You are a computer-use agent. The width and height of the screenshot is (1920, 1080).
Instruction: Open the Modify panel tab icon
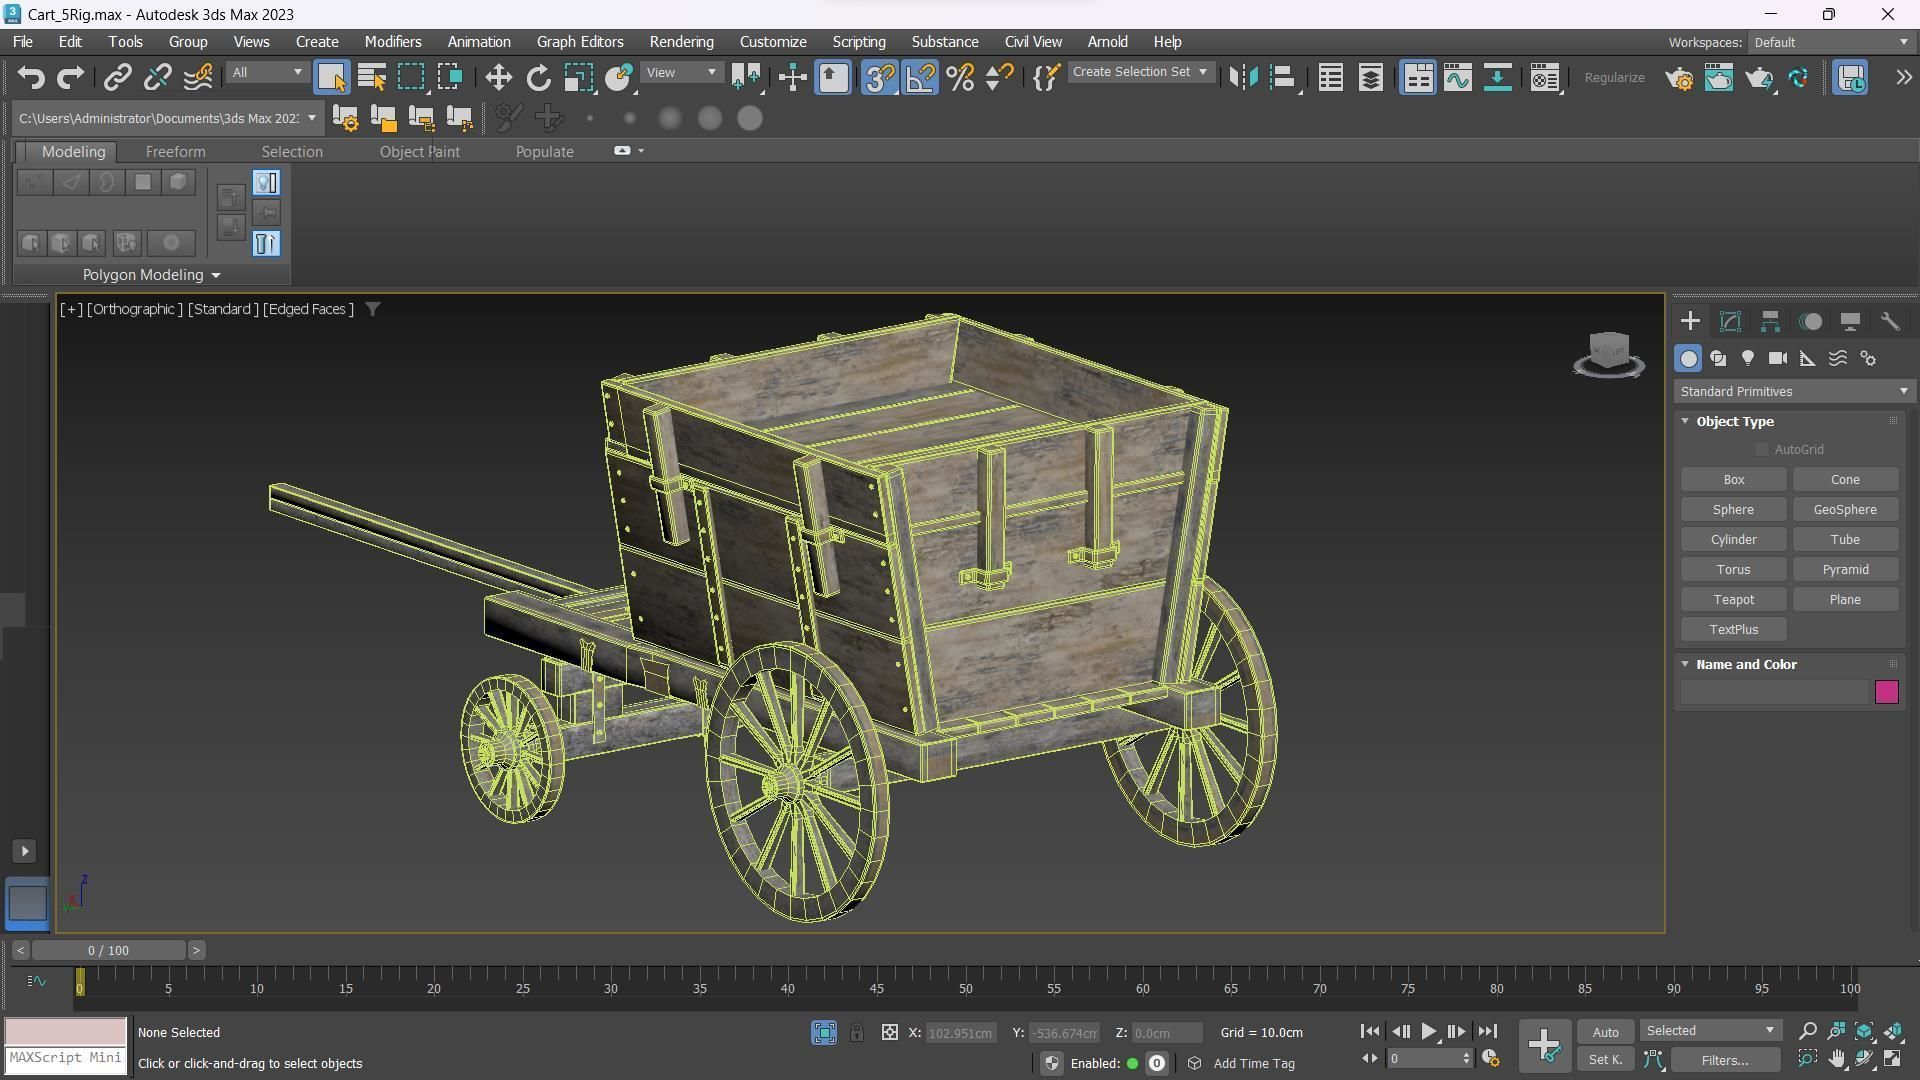pos(1730,321)
